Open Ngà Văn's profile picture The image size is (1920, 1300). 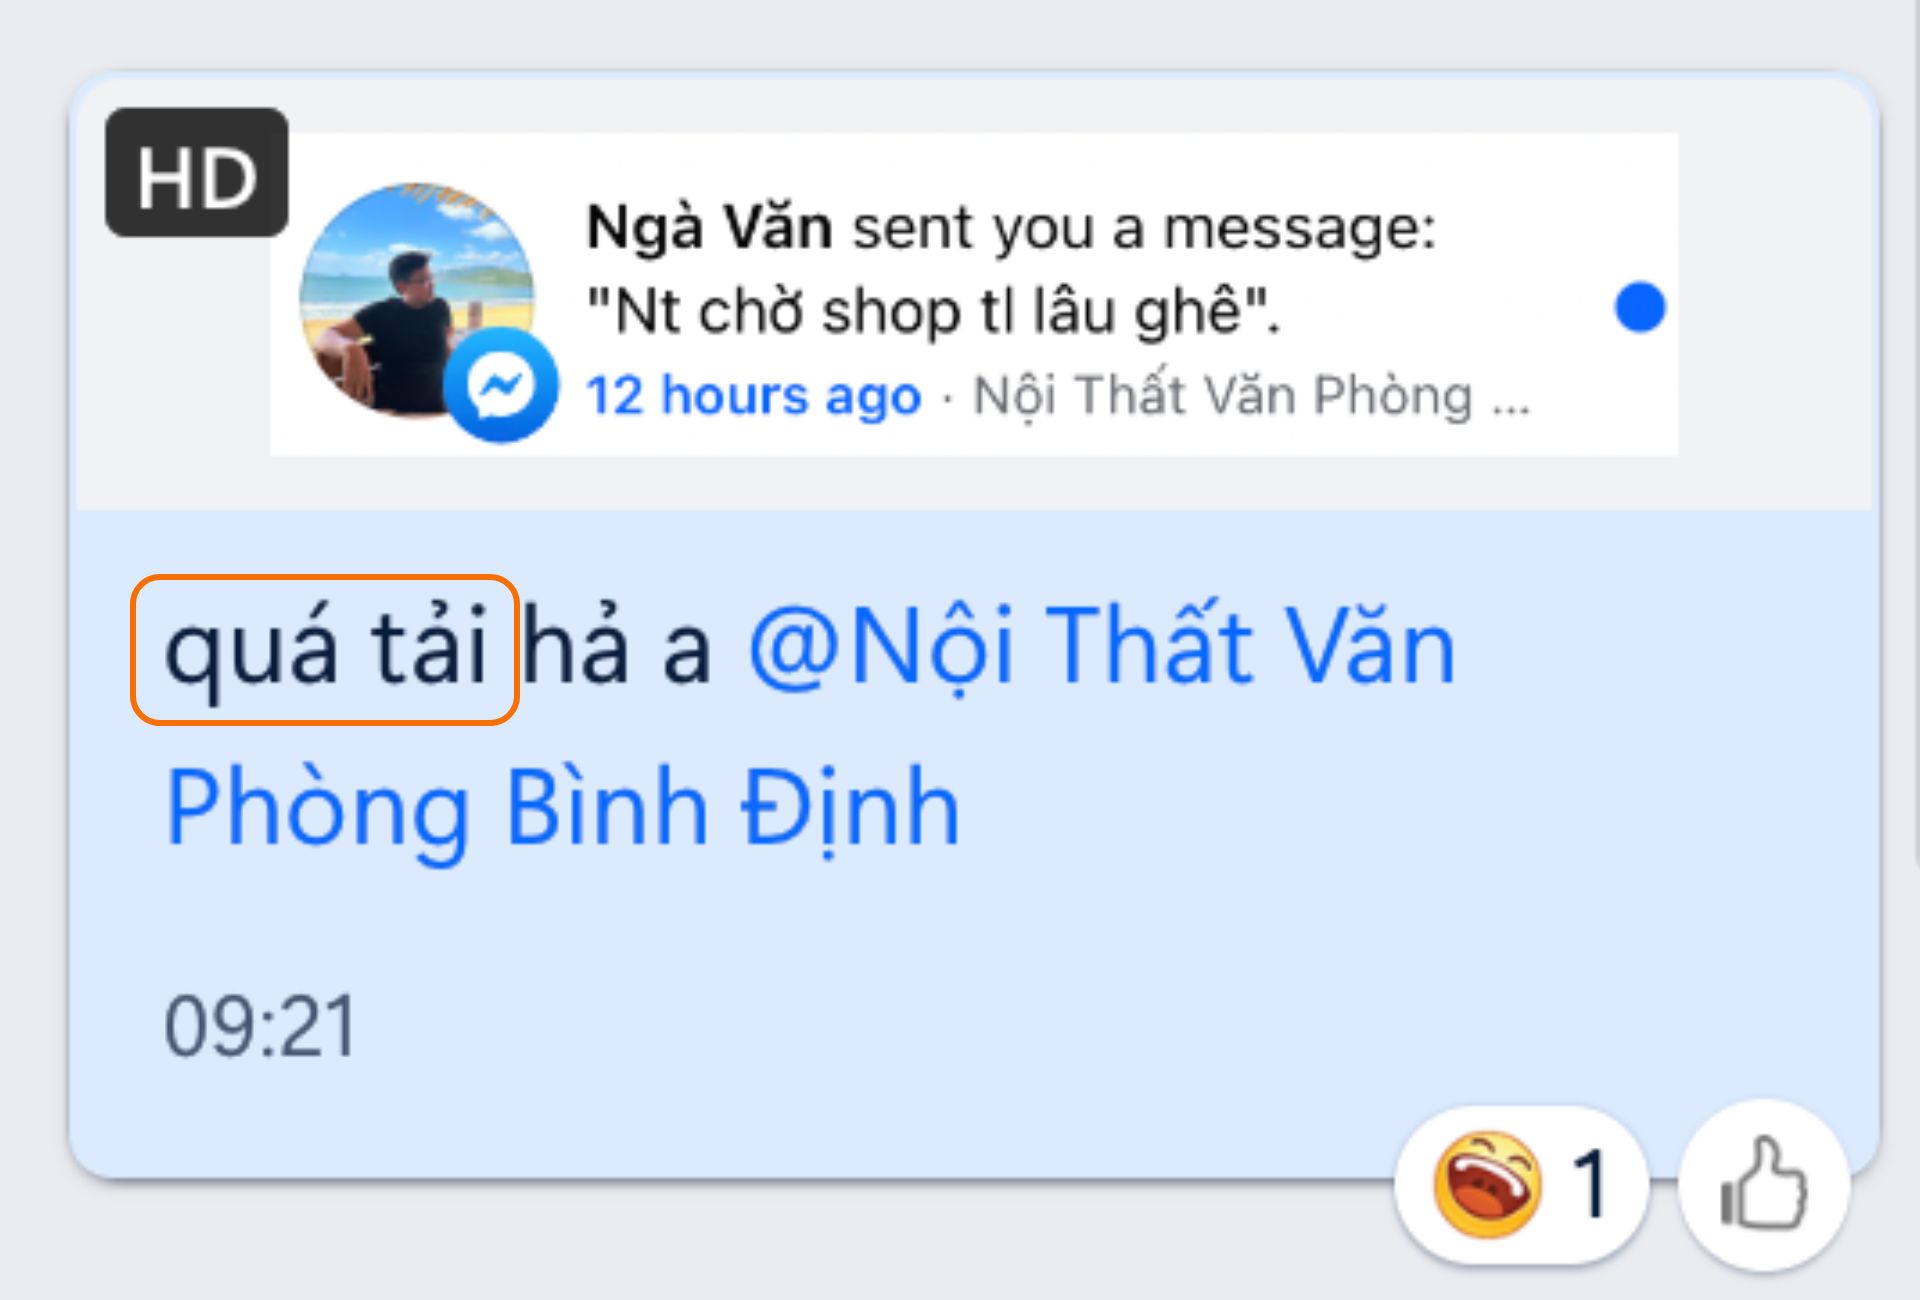pos(416,298)
